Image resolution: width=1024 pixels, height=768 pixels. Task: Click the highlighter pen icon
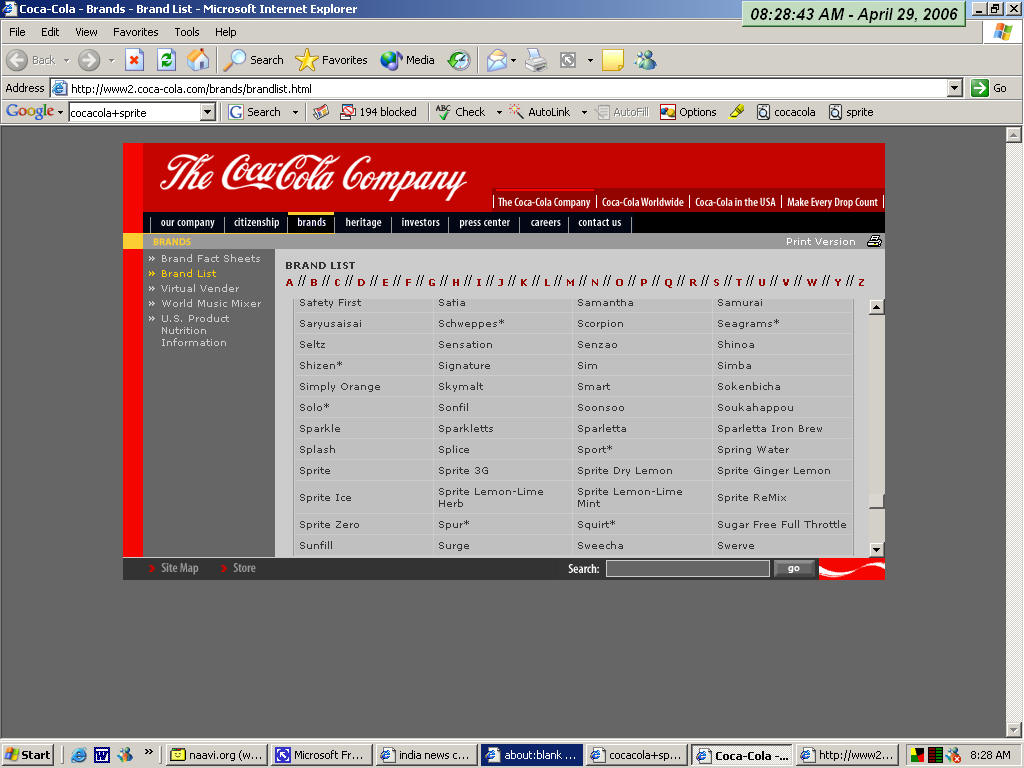pyautogui.click(x=737, y=112)
